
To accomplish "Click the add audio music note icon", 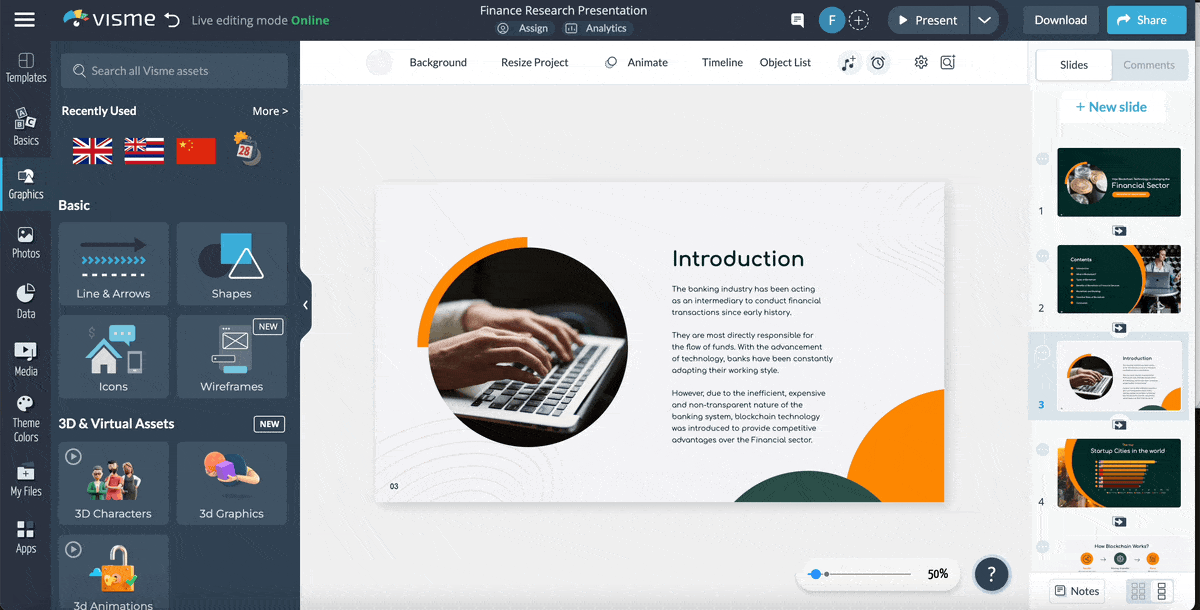I will [x=848, y=63].
